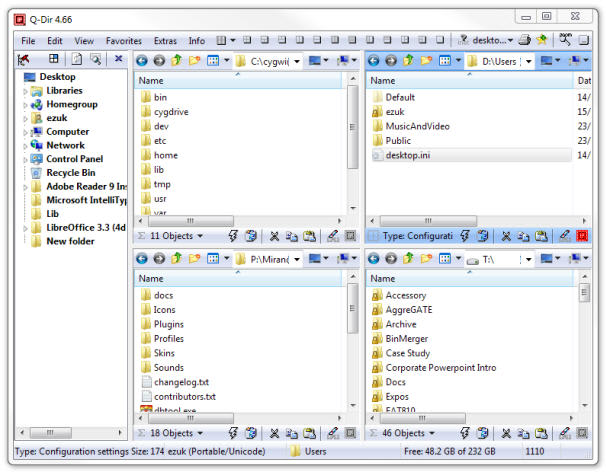Click the magnifier tool icon in toolbar
This screenshot has width=606, height=474.
565,39
